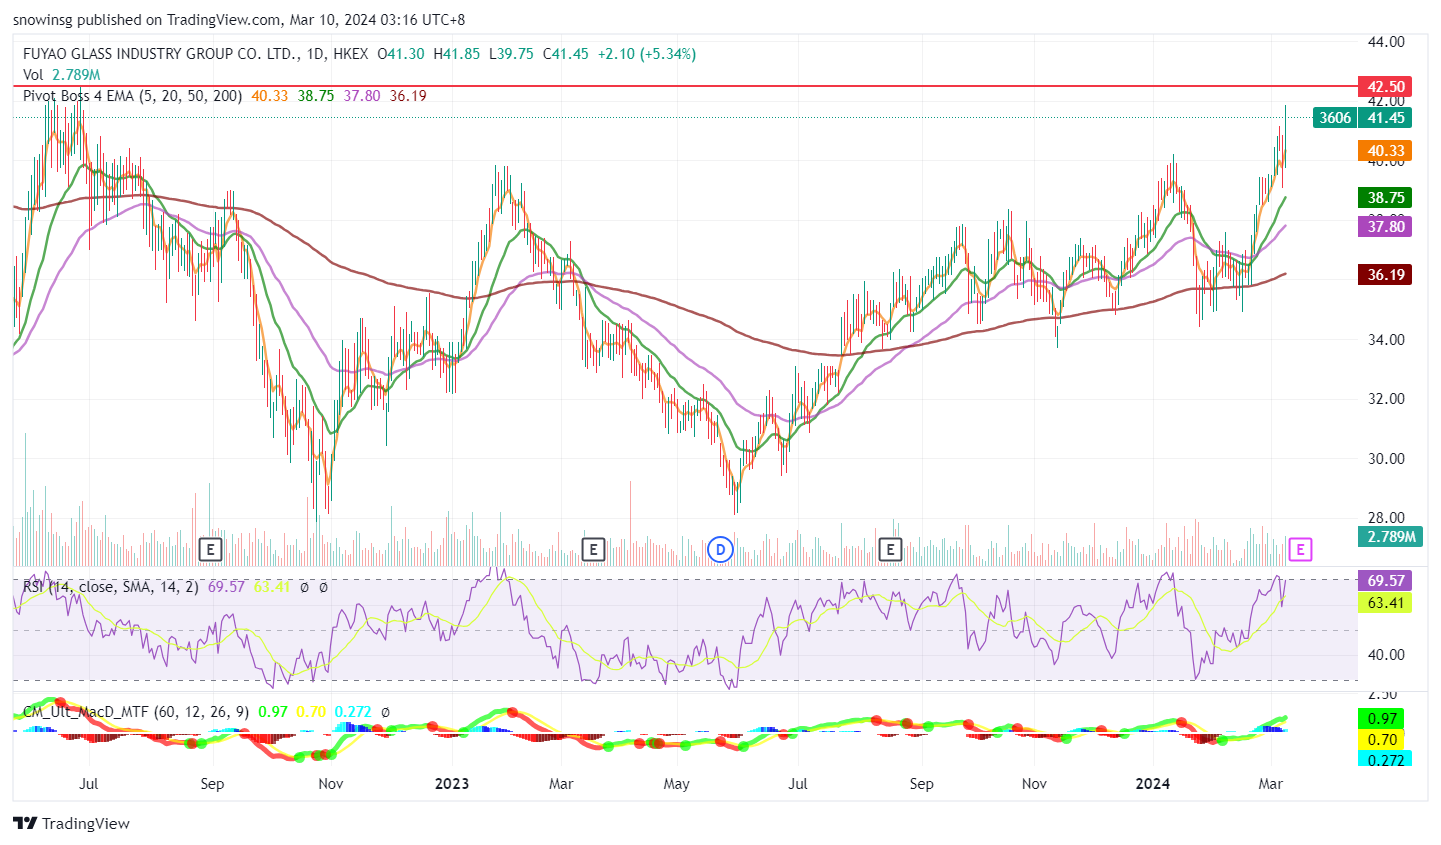Click the HKEX exchange label
The height and width of the screenshot is (845, 1441).
[x=351, y=54]
